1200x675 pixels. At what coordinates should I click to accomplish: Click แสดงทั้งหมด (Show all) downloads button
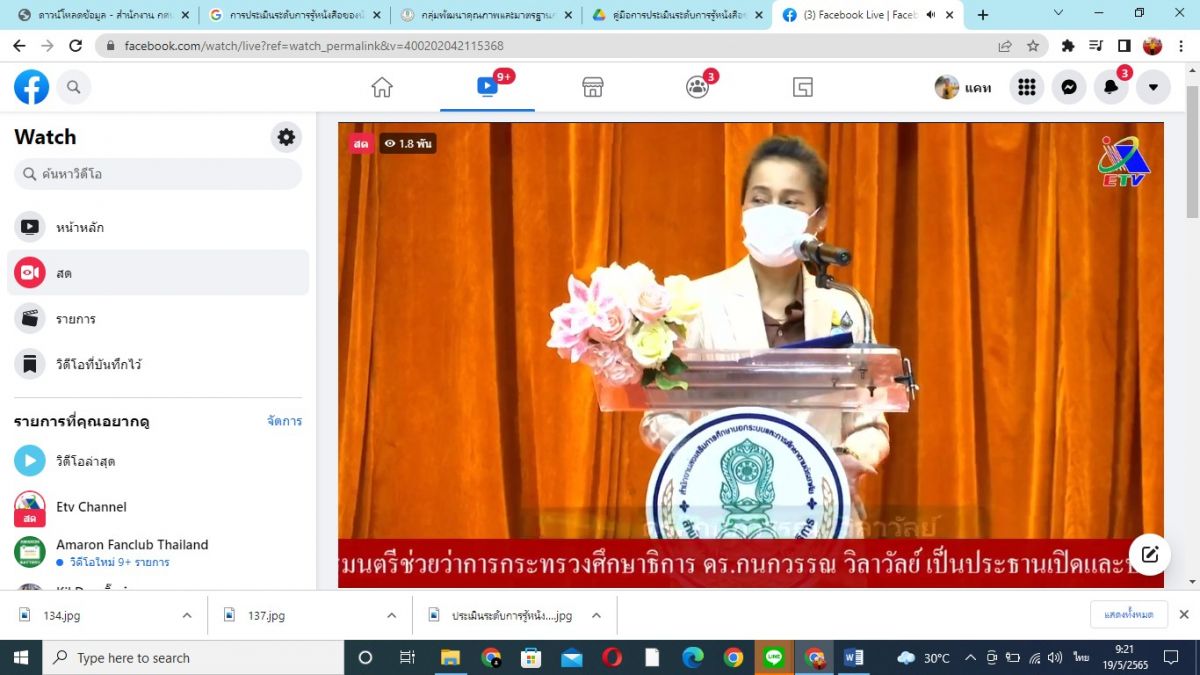click(x=1128, y=615)
